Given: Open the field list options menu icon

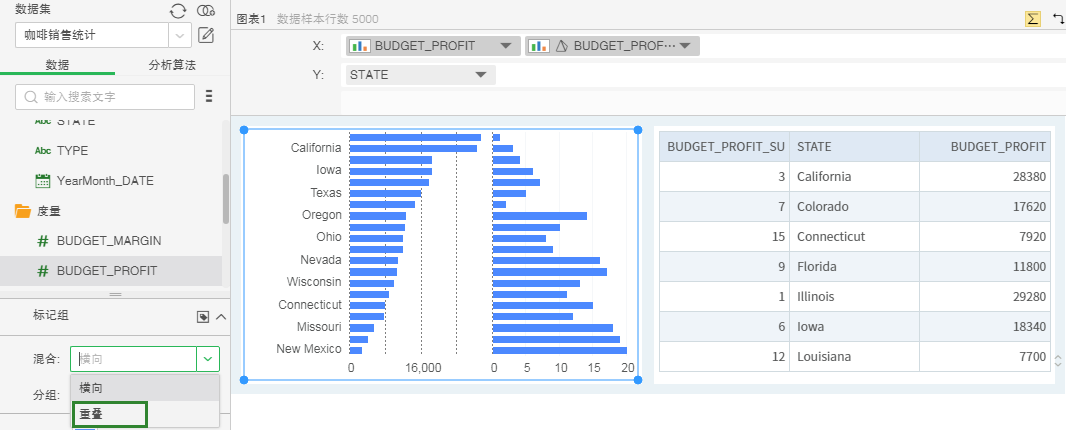Looking at the screenshot, I should [209, 97].
